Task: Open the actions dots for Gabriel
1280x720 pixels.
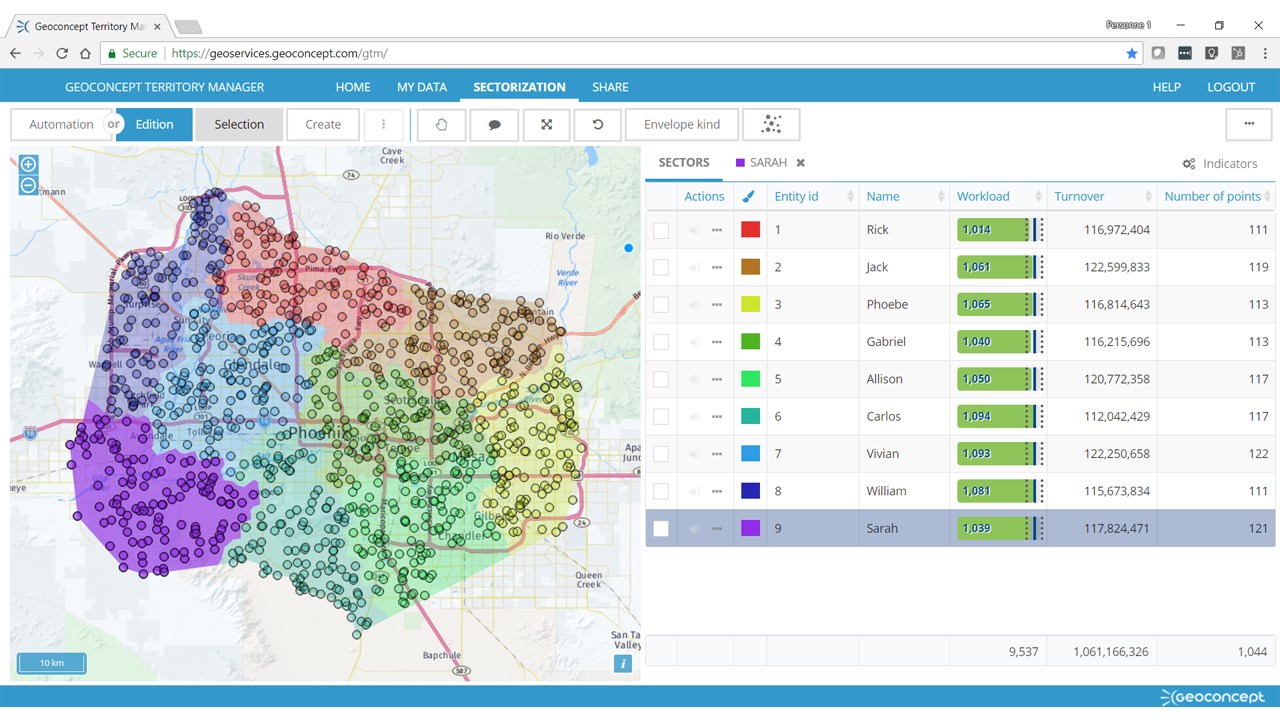Action: tap(716, 342)
